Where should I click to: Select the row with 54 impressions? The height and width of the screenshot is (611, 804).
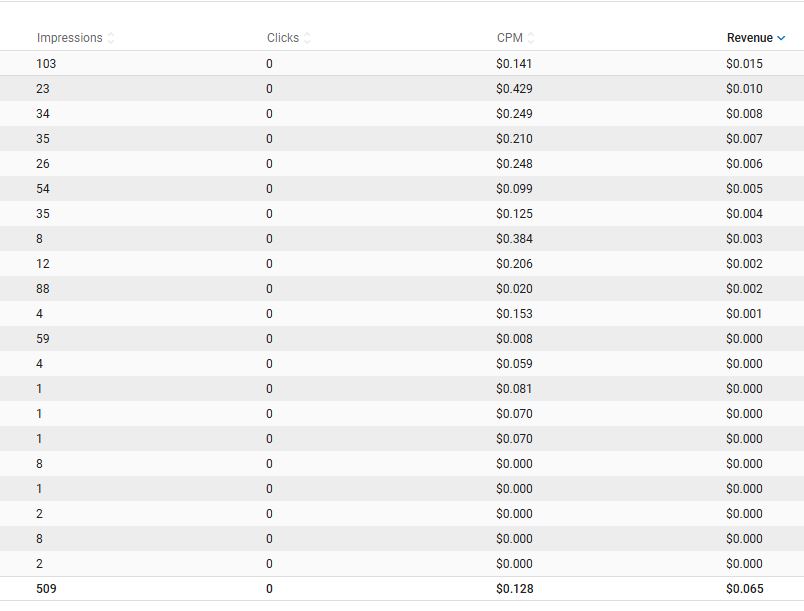coord(43,189)
